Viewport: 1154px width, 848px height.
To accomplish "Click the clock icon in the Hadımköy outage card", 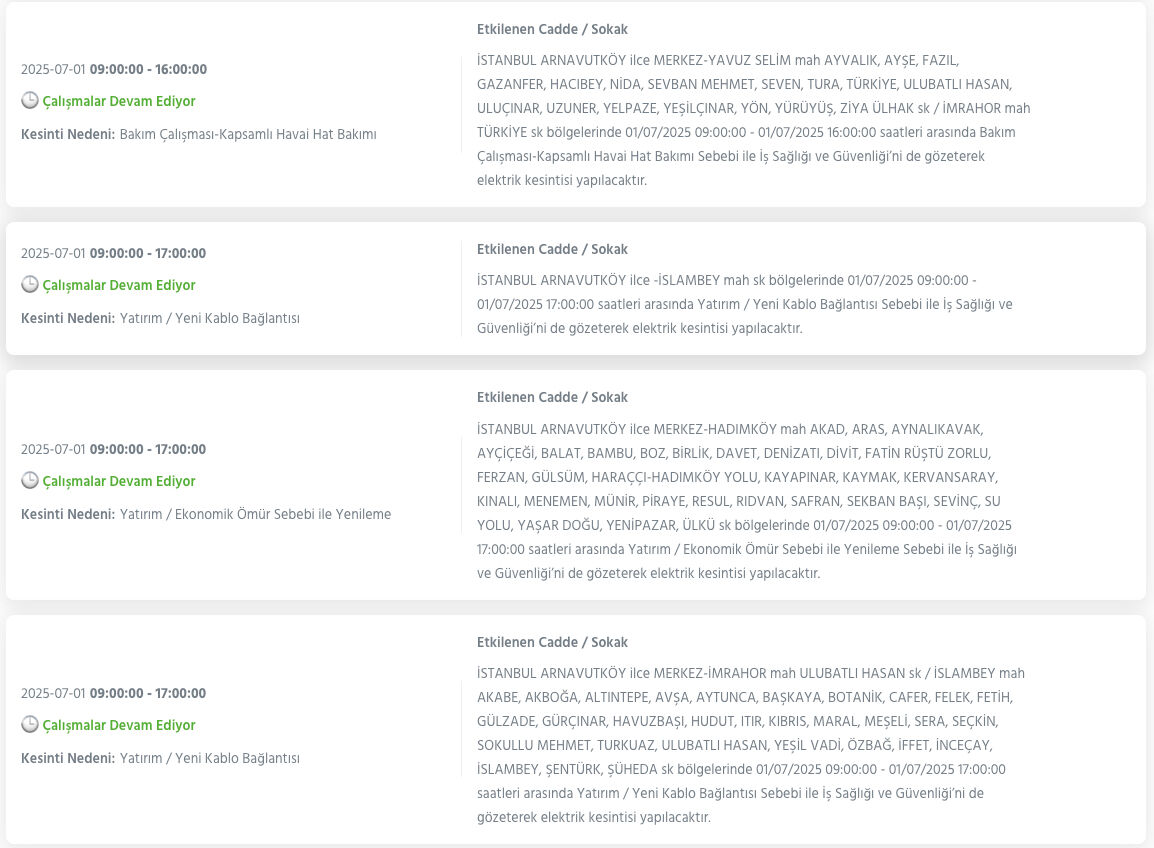I will click(x=30, y=481).
